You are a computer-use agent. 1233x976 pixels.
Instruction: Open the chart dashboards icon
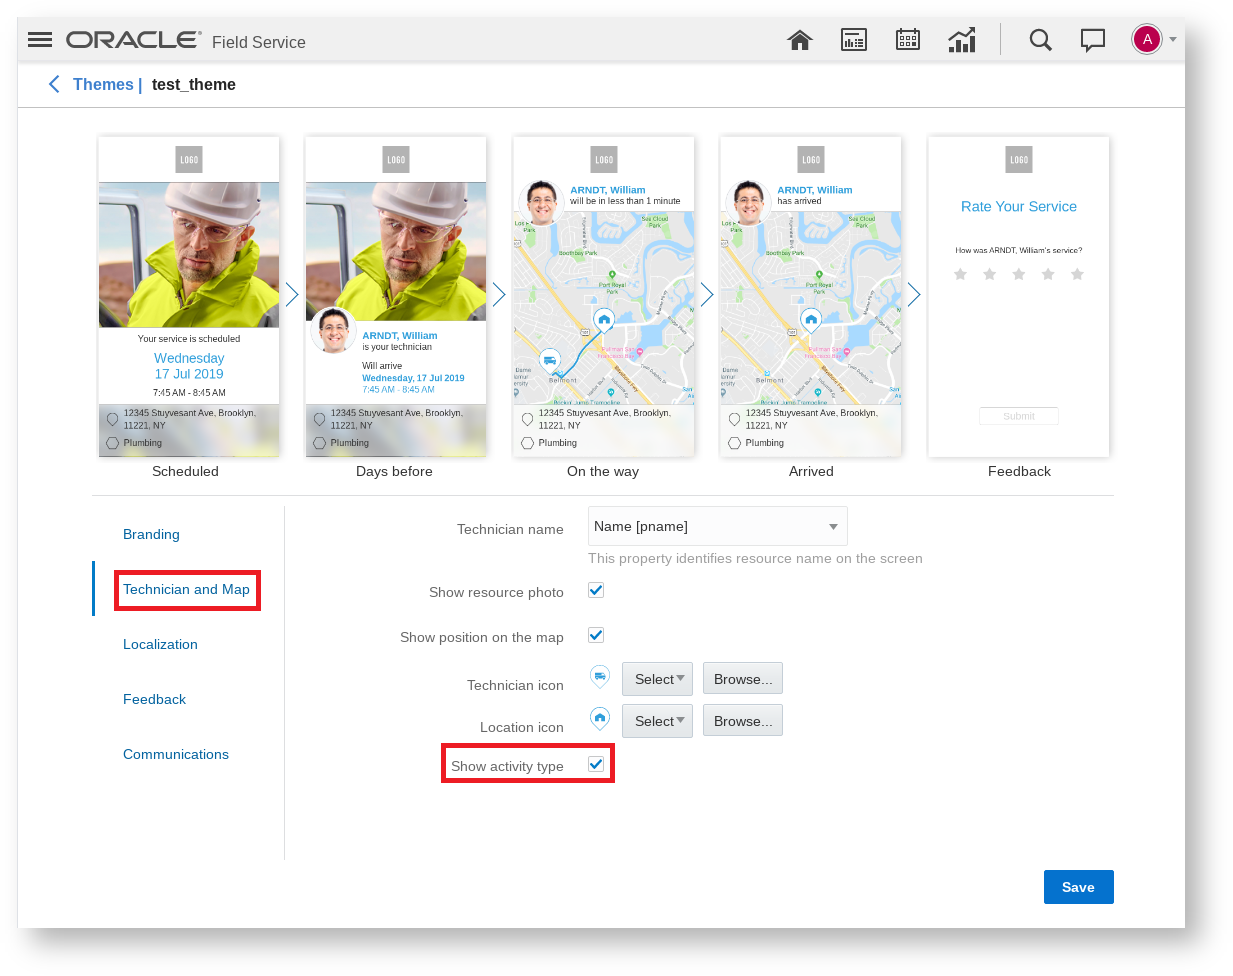click(962, 40)
